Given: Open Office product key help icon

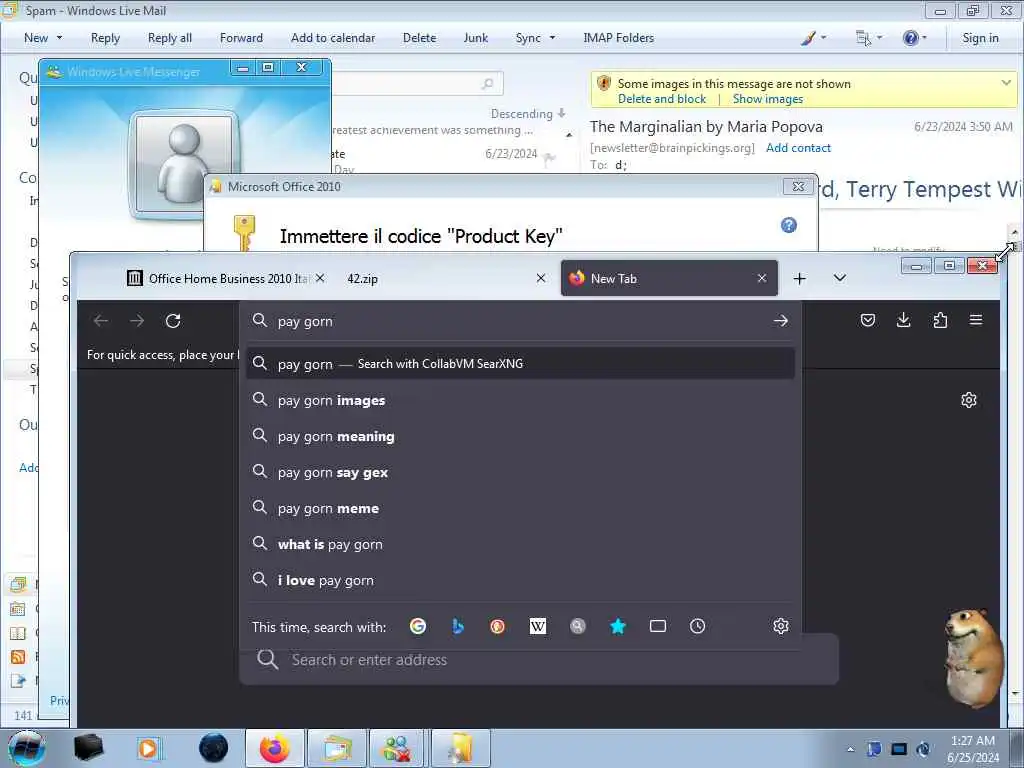Looking at the screenshot, I should coord(789,225).
